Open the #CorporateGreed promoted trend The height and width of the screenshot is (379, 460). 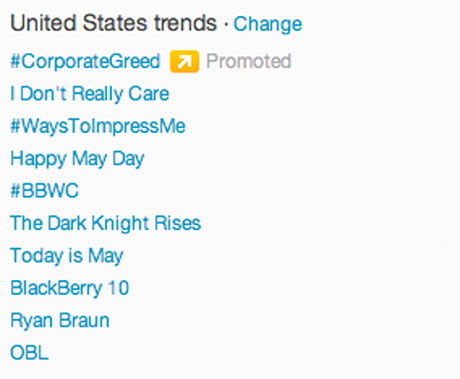pos(85,62)
